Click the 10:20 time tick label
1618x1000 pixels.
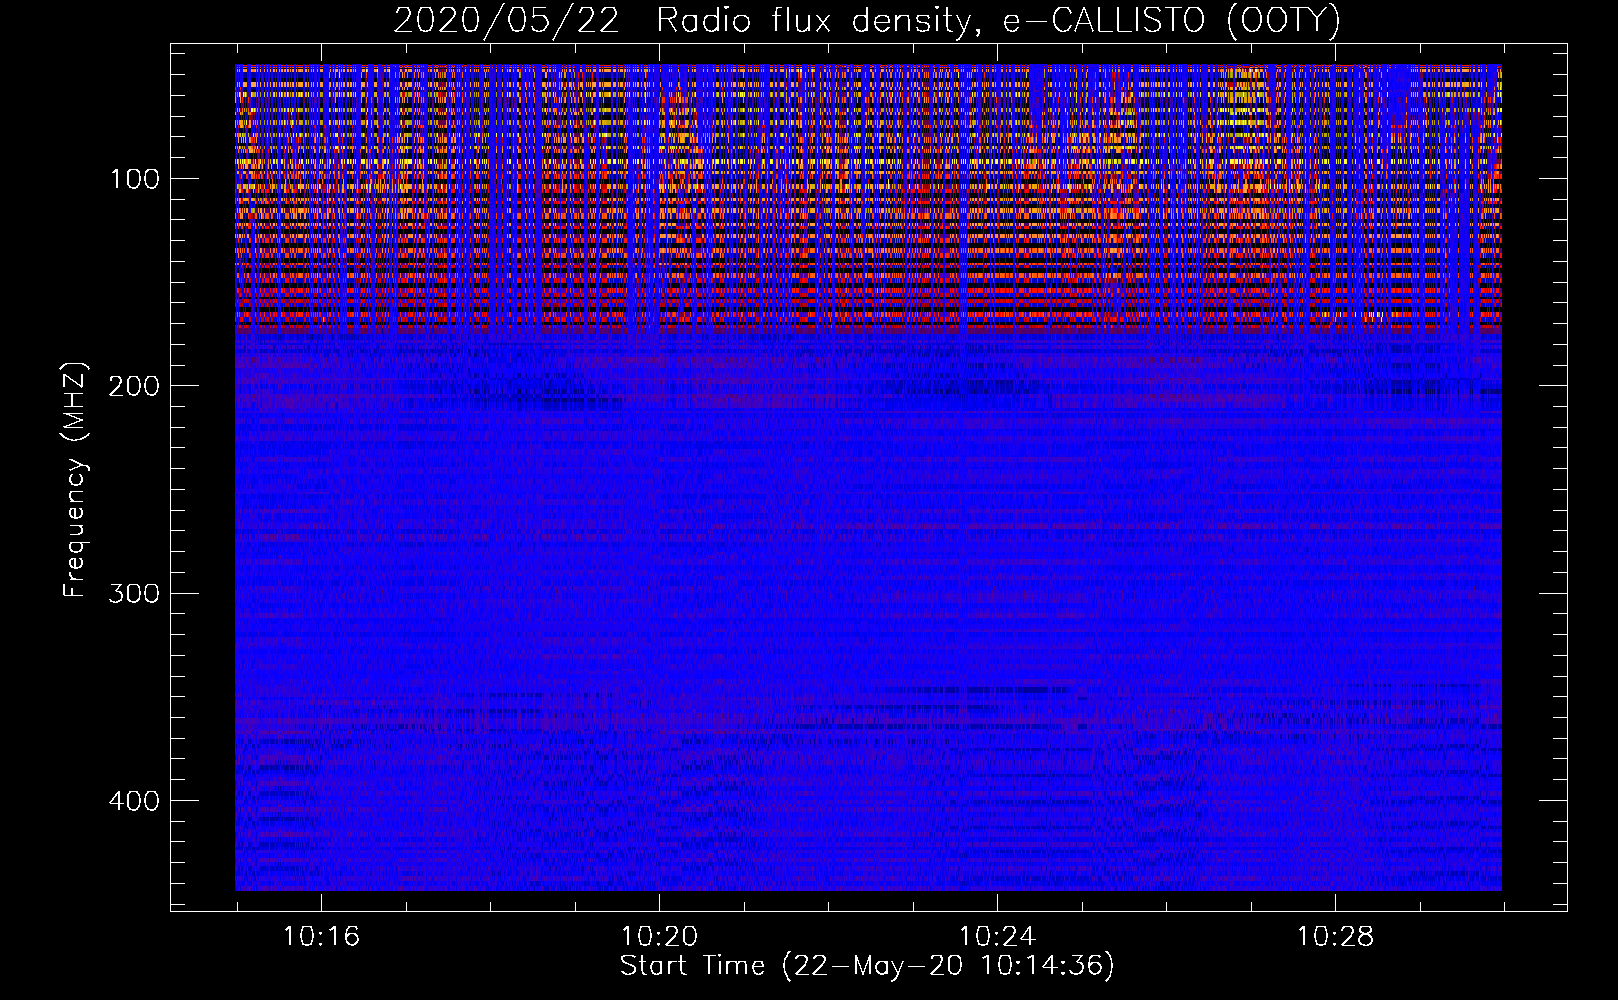click(659, 937)
